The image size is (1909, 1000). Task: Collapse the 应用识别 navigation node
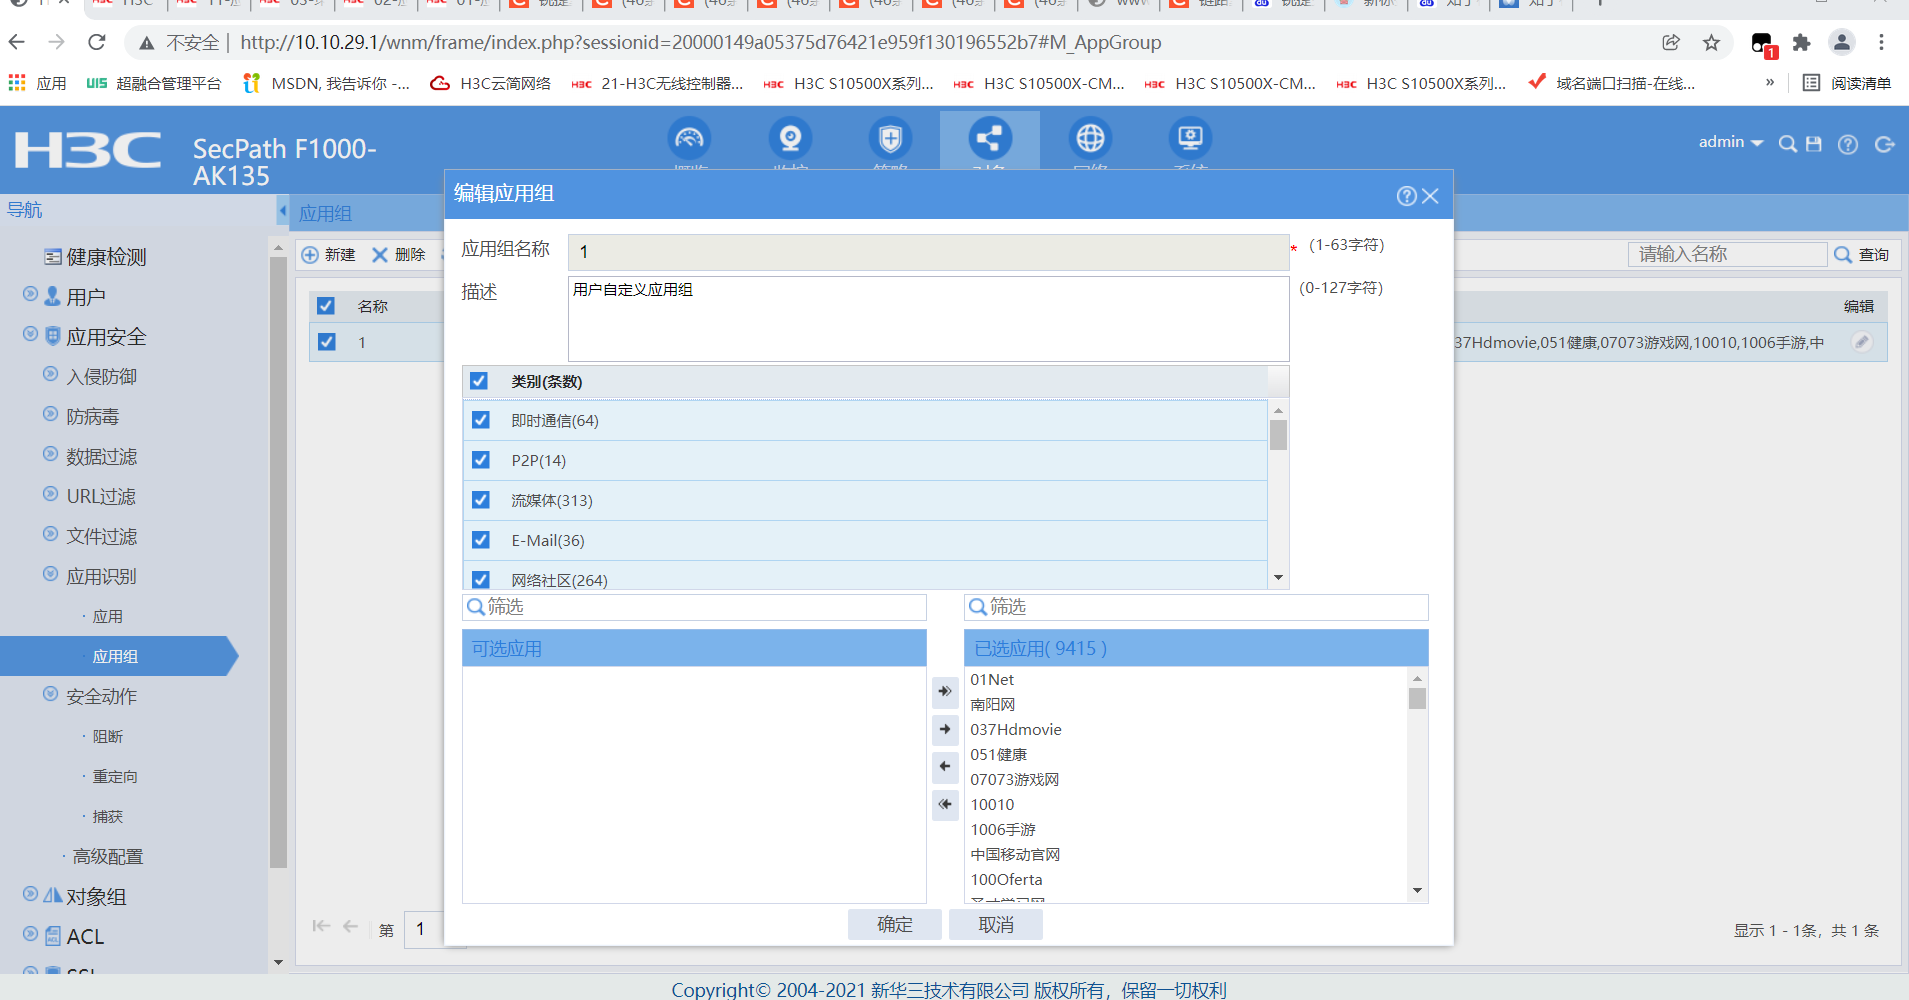pos(50,574)
